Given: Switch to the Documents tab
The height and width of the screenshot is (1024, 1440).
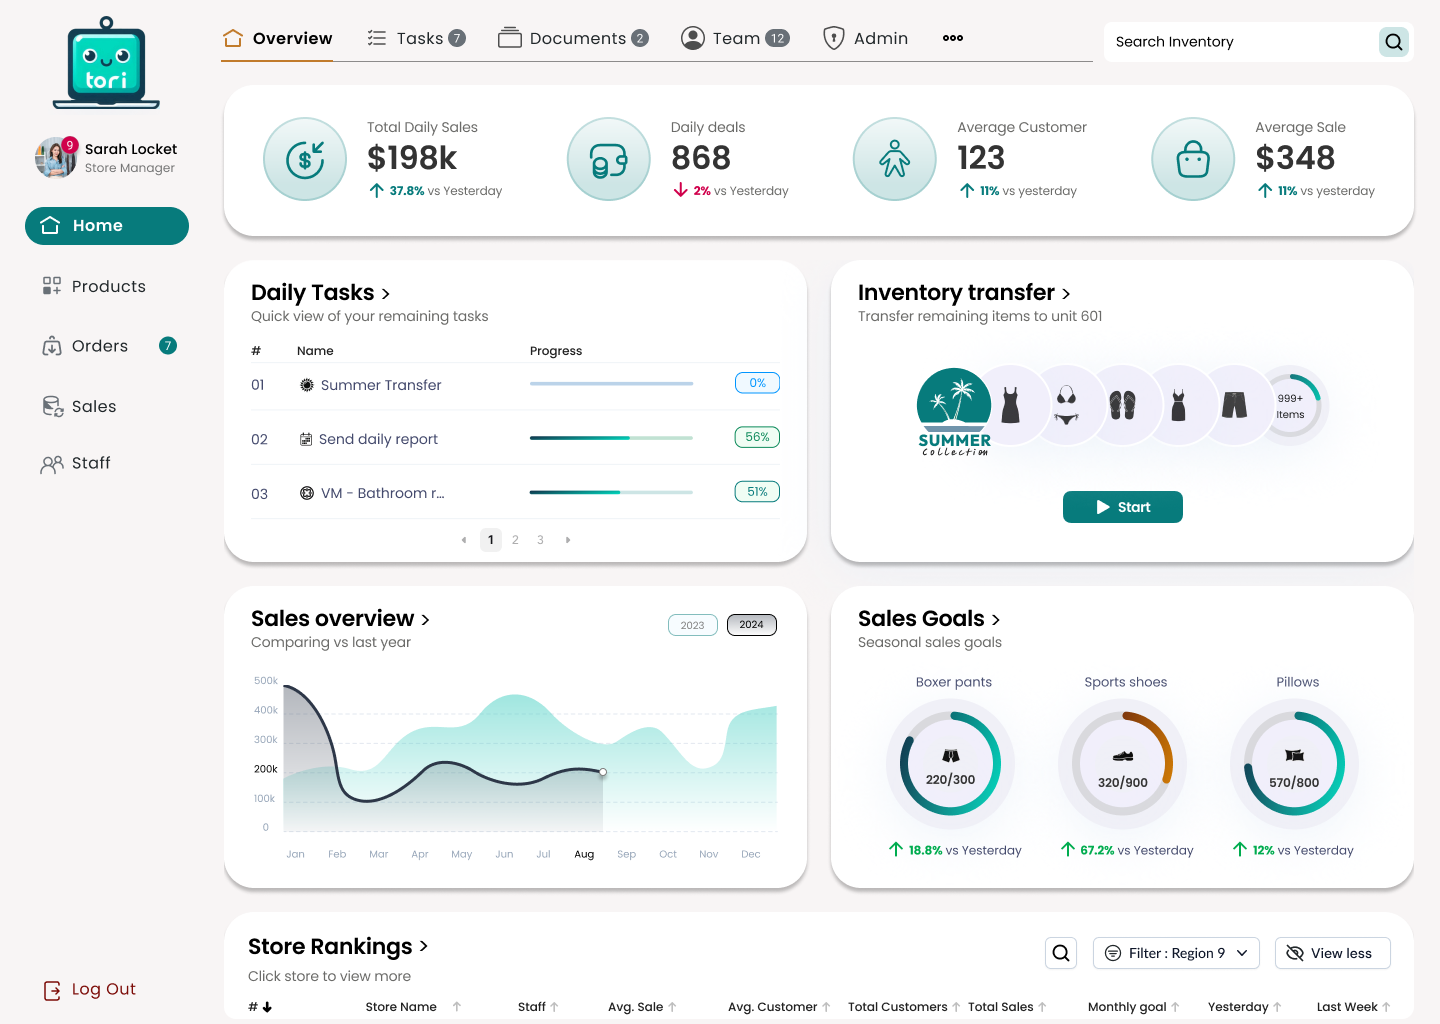Looking at the screenshot, I should click(x=574, y=38).
